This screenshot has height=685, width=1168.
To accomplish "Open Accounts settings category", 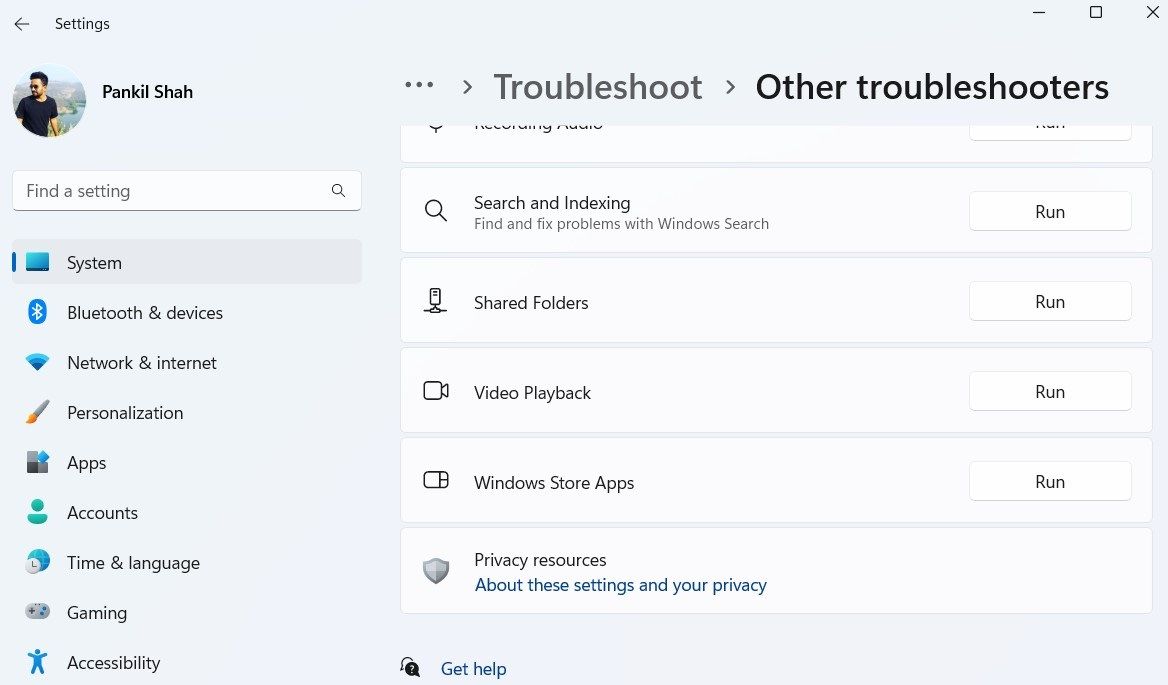I will click(x=187, y=512).
